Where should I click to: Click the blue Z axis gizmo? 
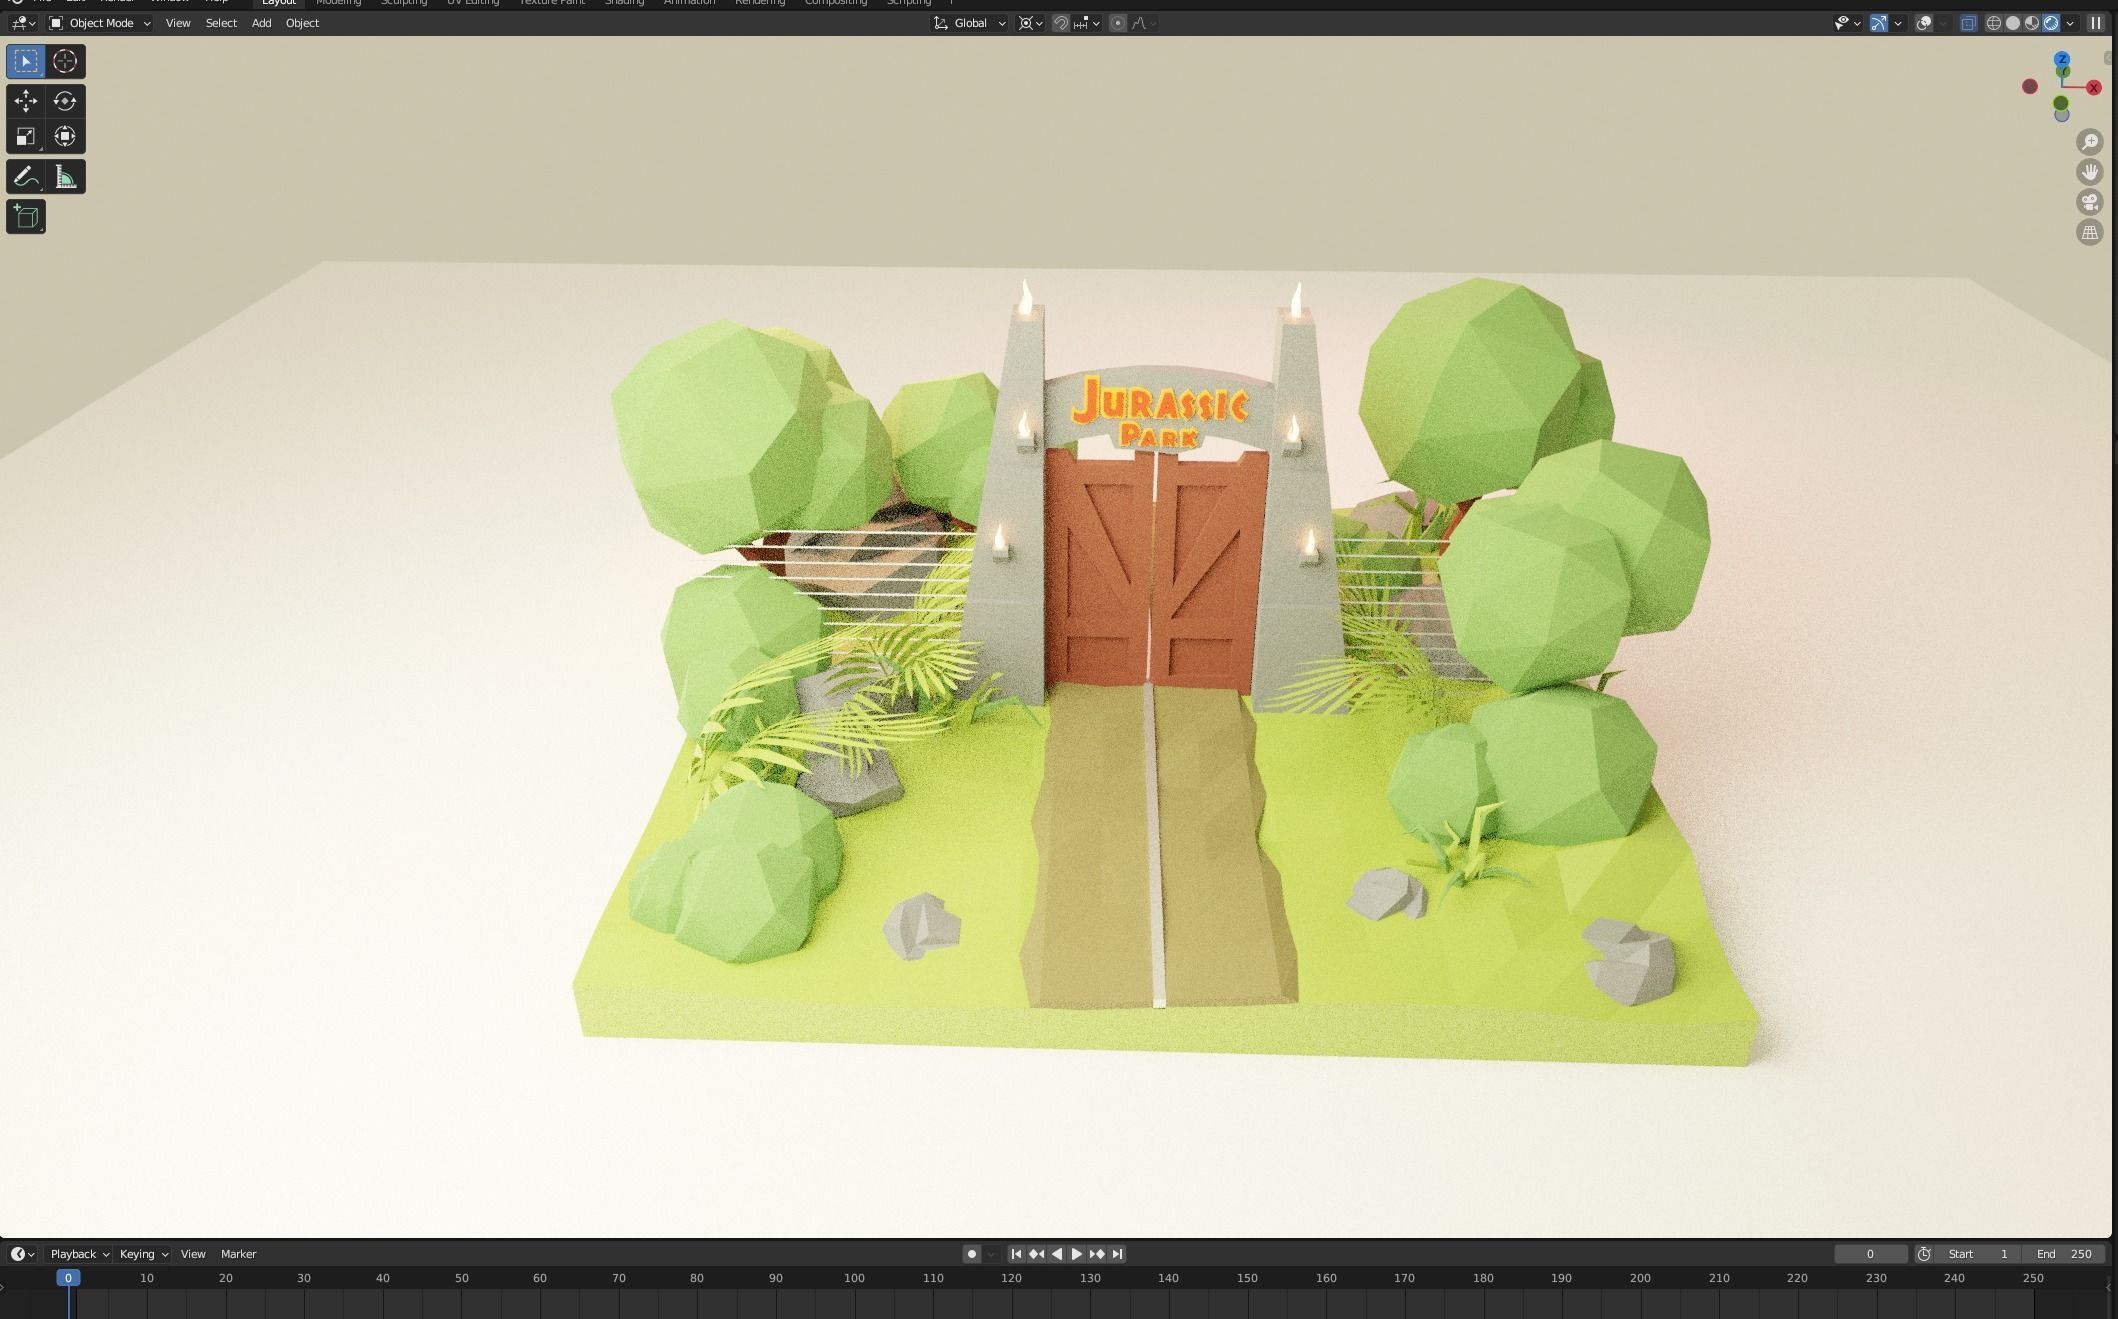pos(2062,60)
